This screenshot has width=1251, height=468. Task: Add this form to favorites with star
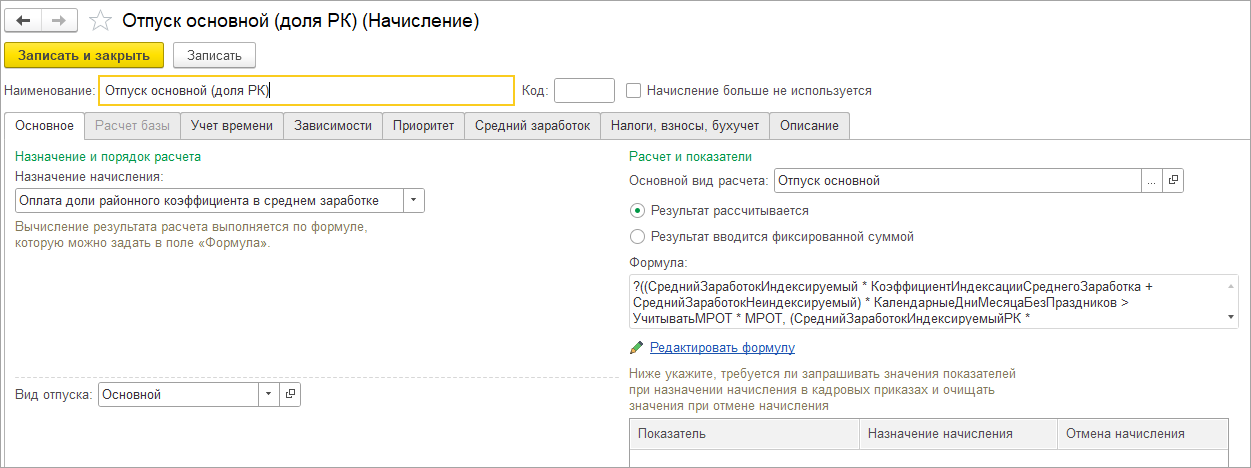[100, 21]
